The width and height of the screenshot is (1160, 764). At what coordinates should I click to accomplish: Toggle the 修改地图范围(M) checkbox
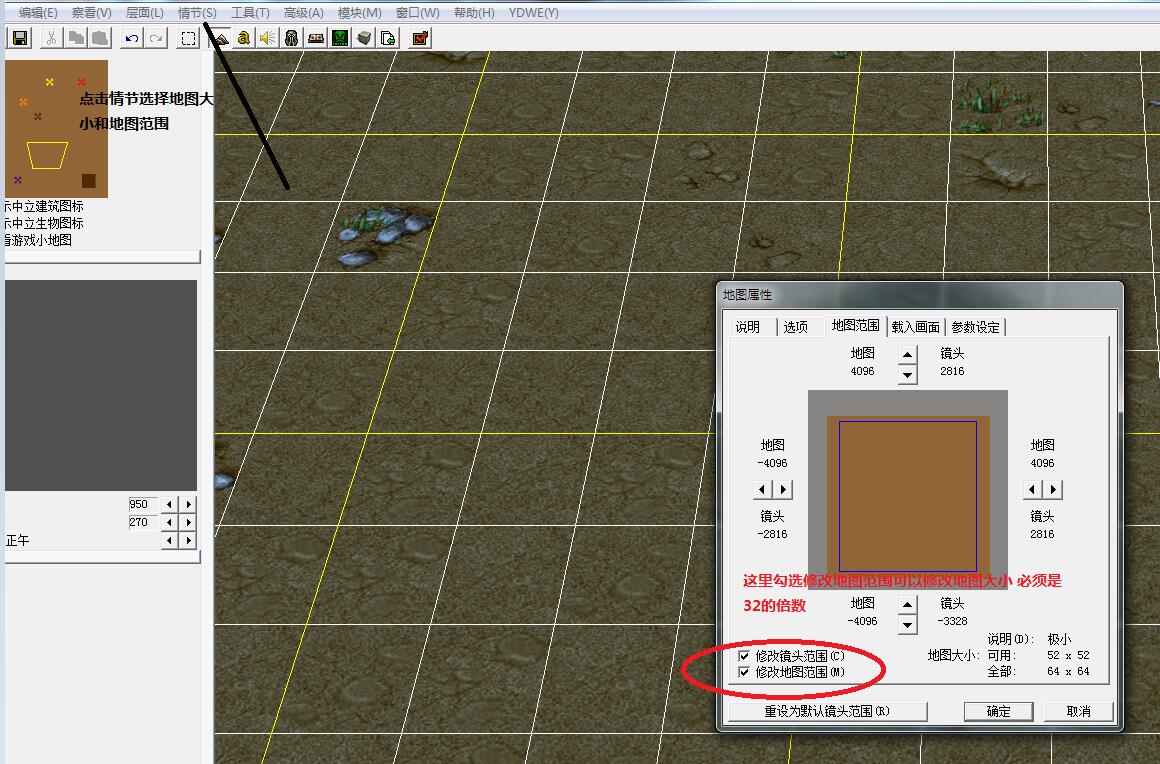coord(744,672)
